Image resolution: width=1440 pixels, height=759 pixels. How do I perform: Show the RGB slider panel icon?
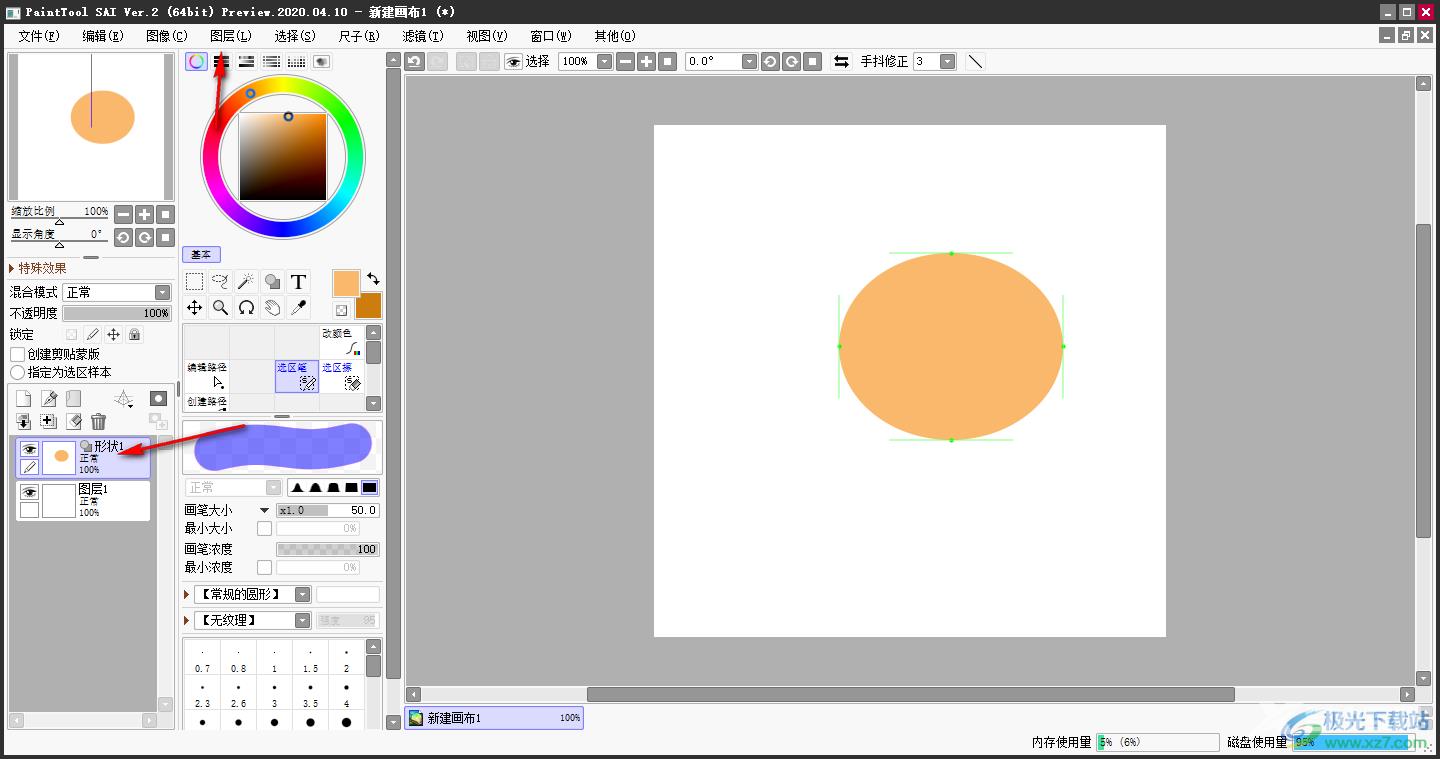pos(222,61)
